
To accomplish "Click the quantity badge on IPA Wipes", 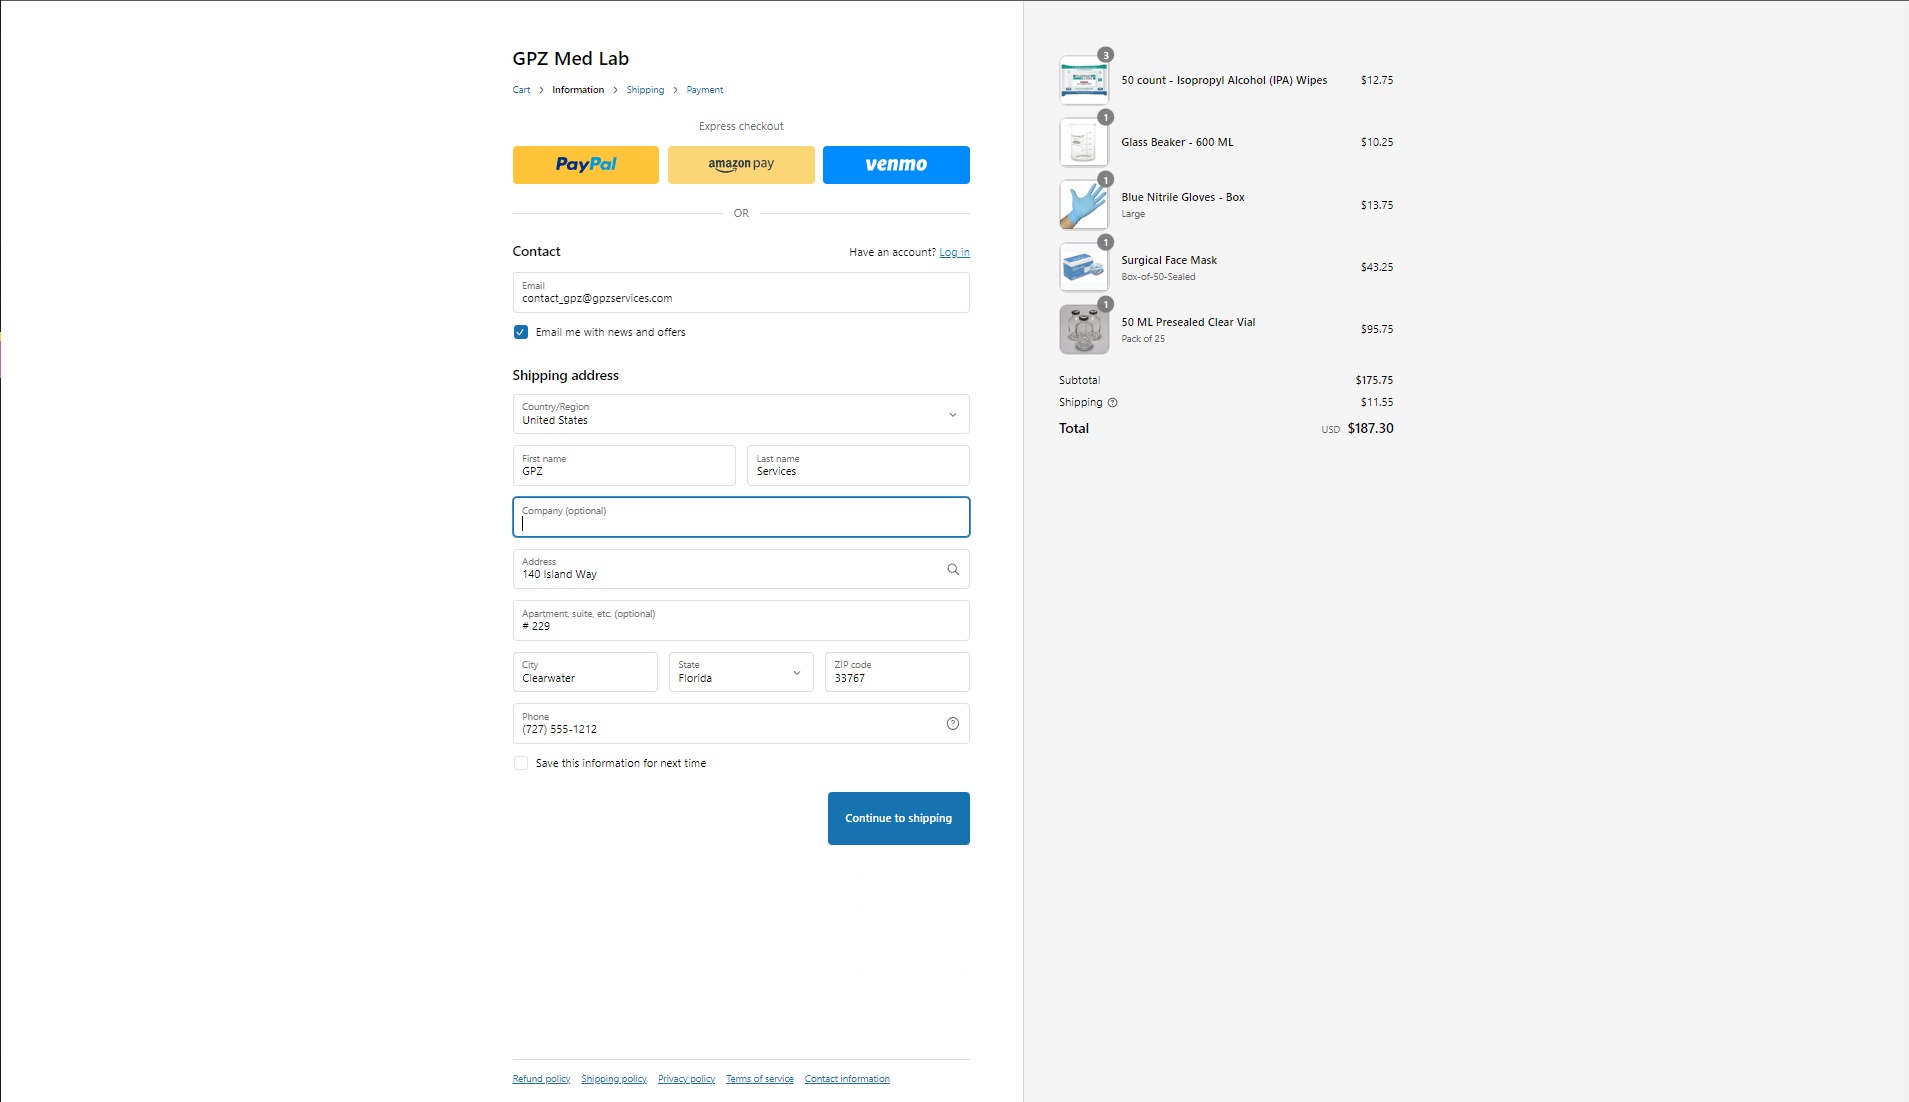I will [x=1105, y=55].
